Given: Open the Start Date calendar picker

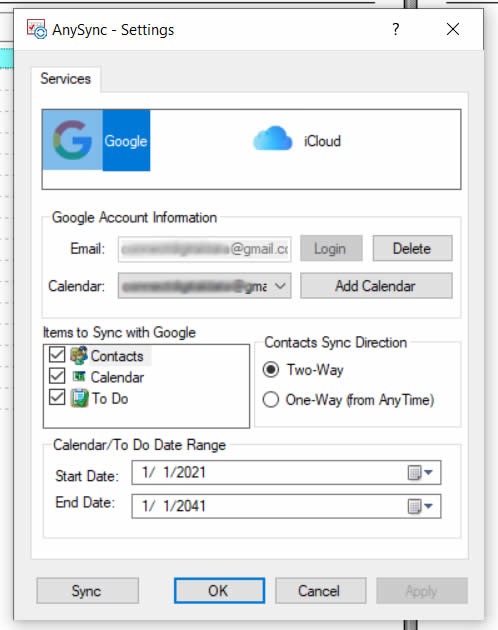Looking at the screenshot, I should coord(420,472).
